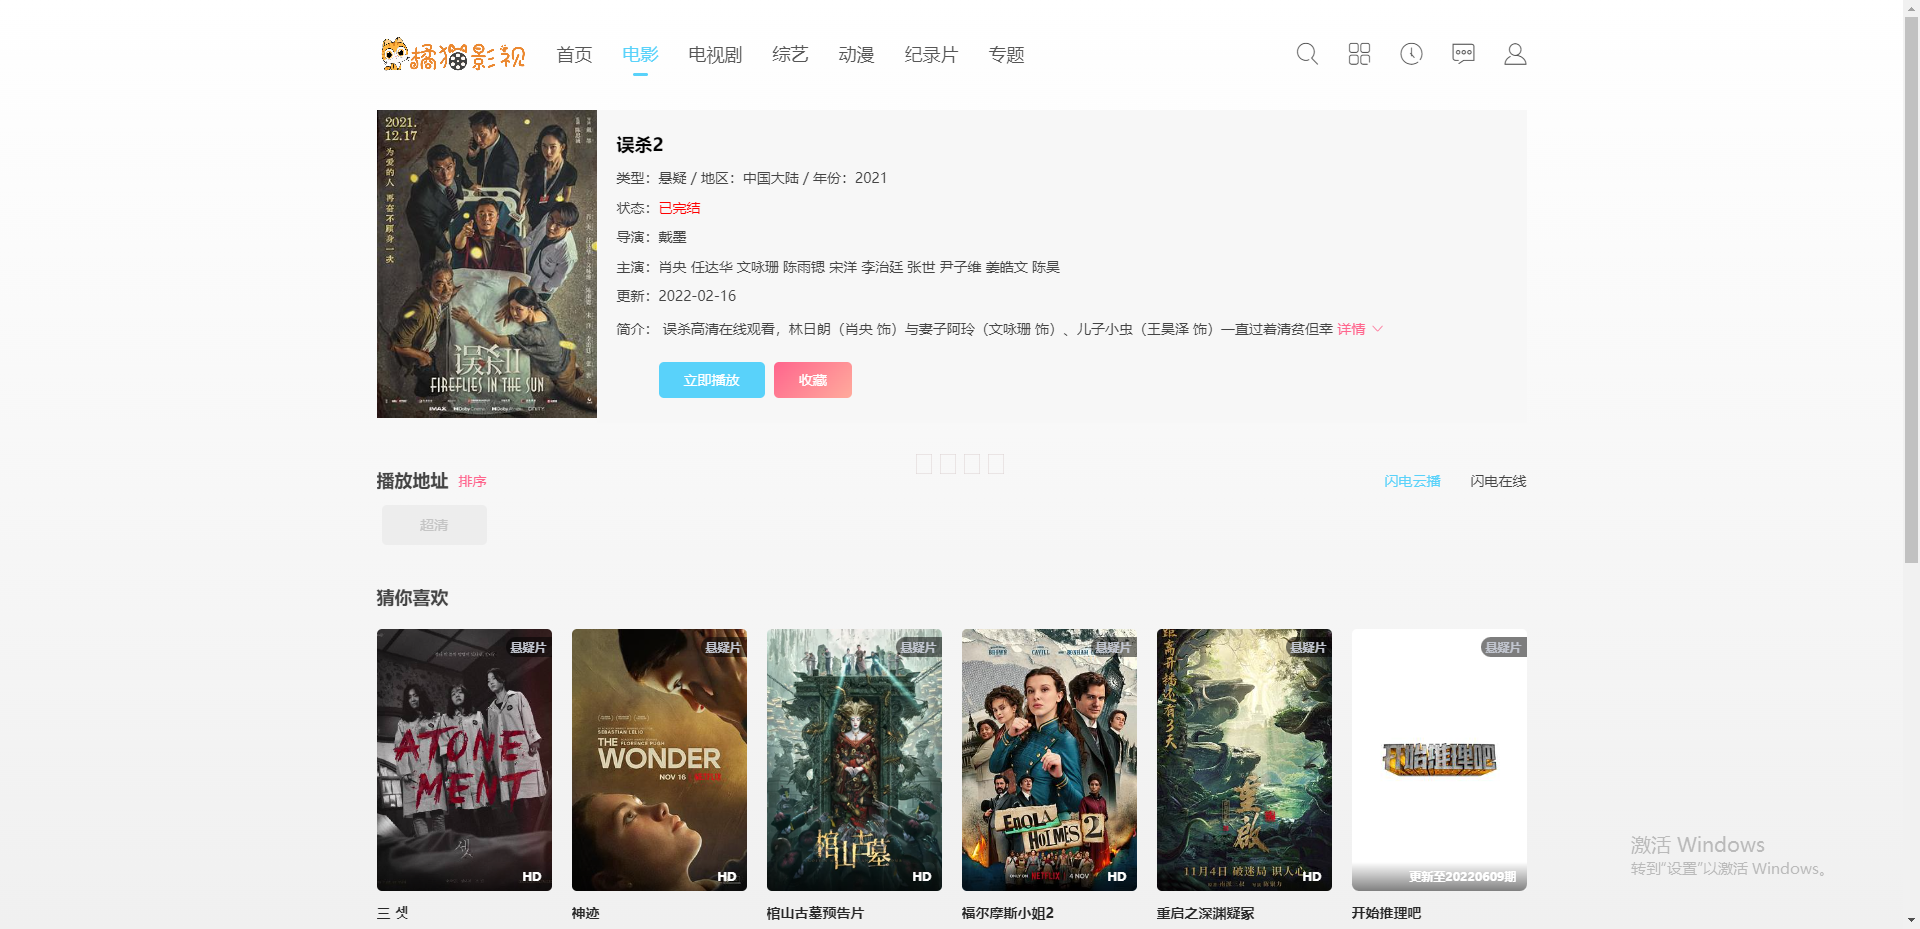Open 纪录片 navigation item
The width and height of the screenshot is (1920, 929).
point(931,55)
